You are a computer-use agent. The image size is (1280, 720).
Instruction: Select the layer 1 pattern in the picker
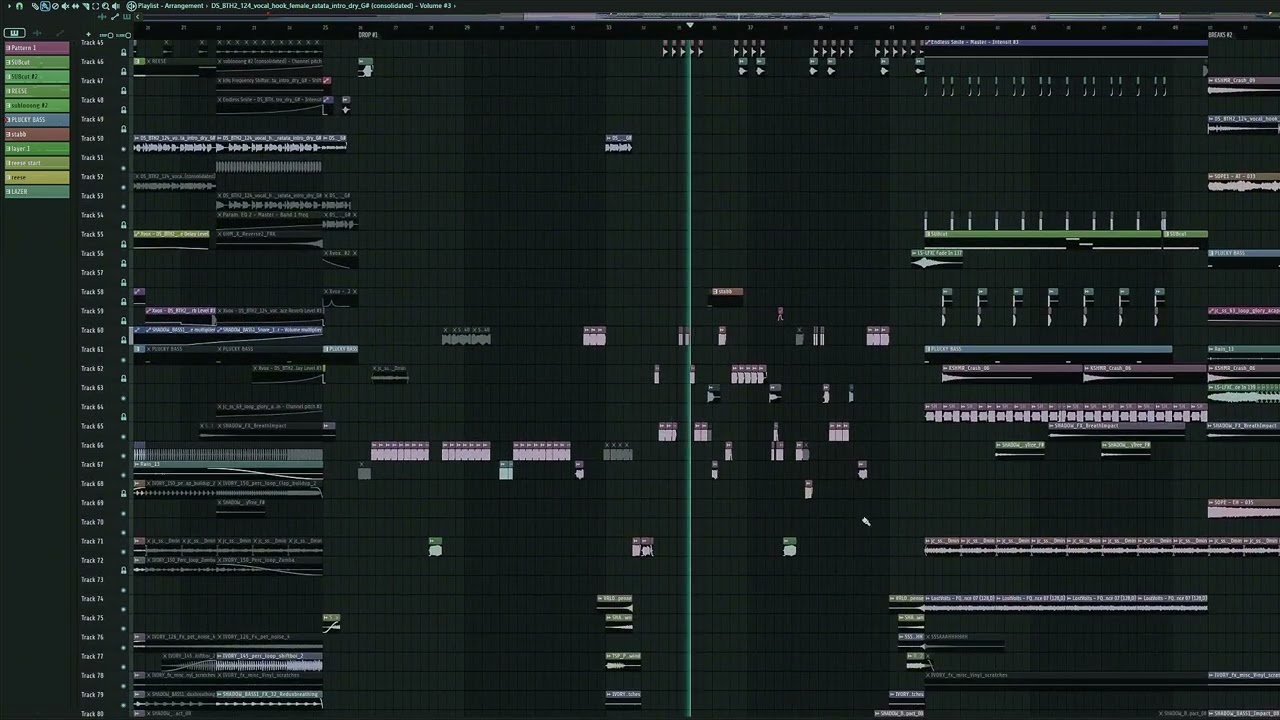36,148
